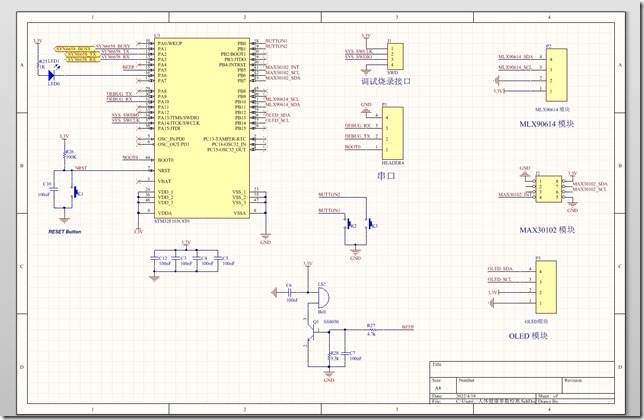This screenshot has width=644, height=420.
Task: Click the '串口' caption text
Action: (386, 176)
